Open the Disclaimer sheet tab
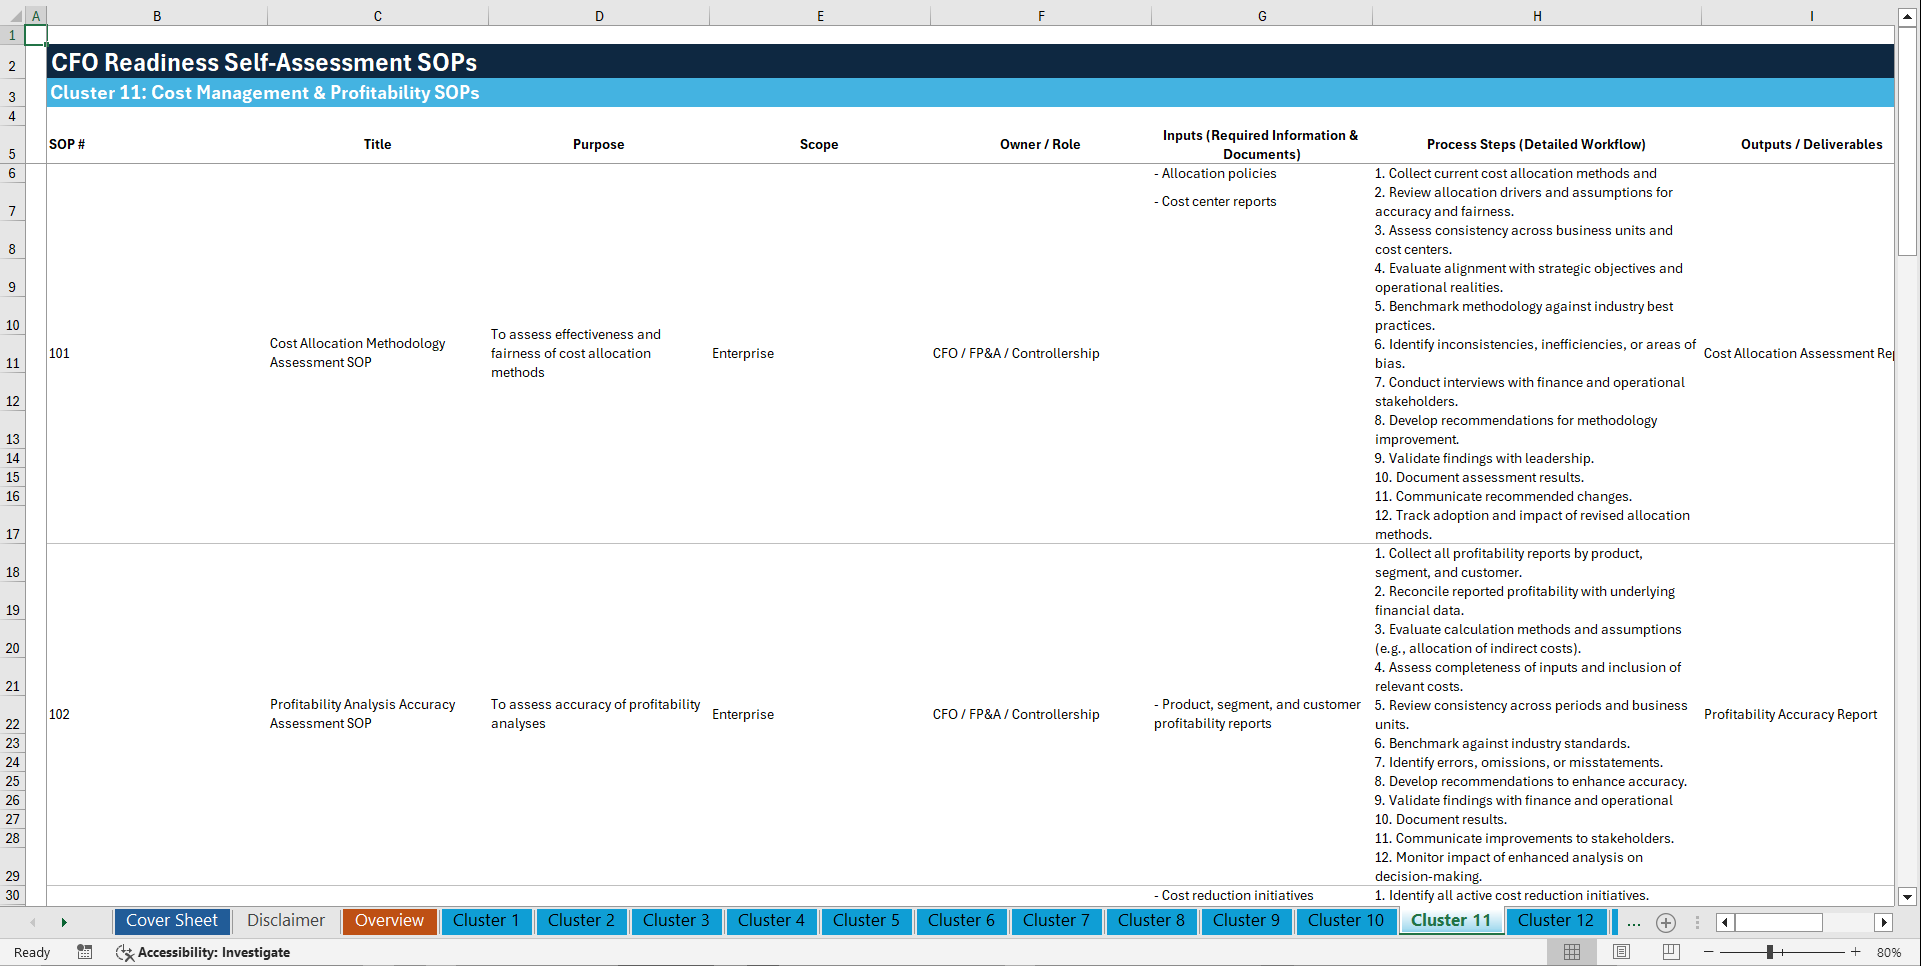This screenshot has width=1921, height=966. click(285, 920)
